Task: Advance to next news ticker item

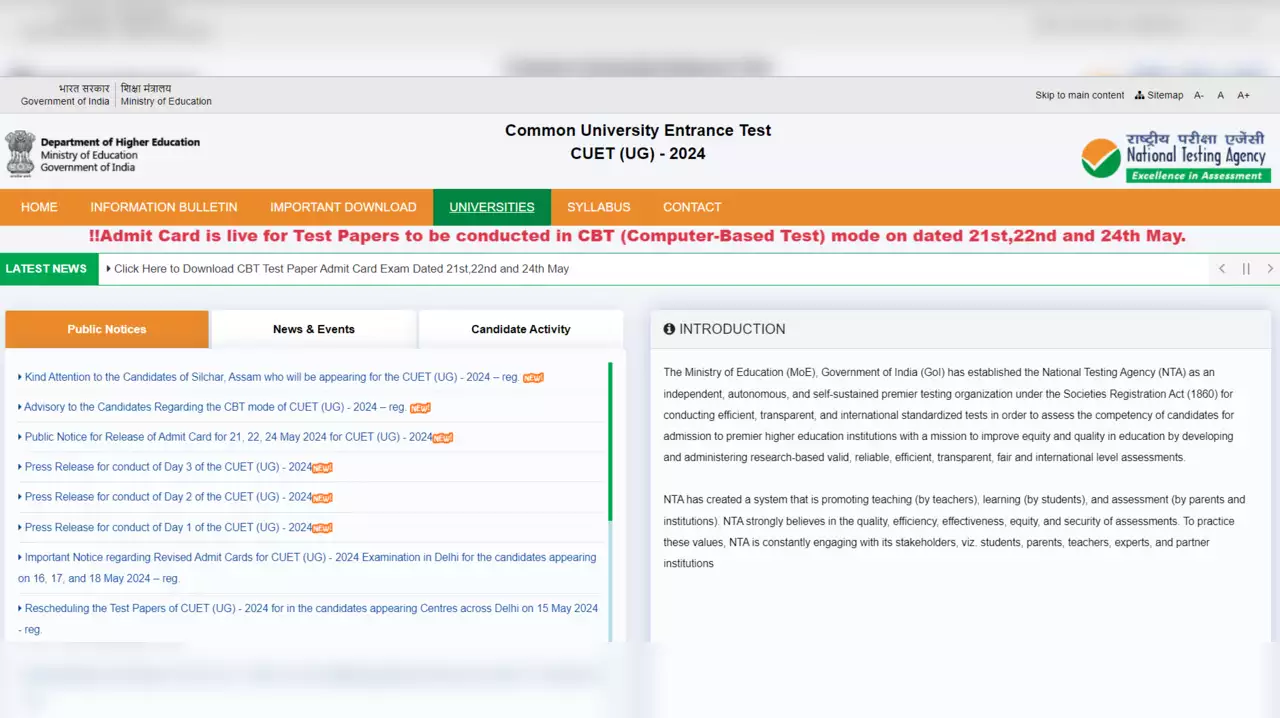Action: pos(1270,269)
